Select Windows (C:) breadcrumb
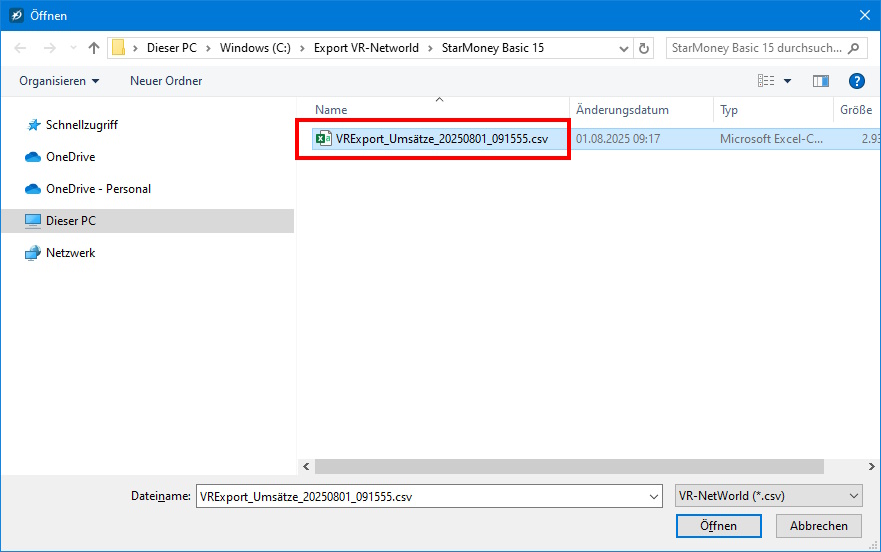This screenshot has height=552, width=881. [x=255, y=48]
